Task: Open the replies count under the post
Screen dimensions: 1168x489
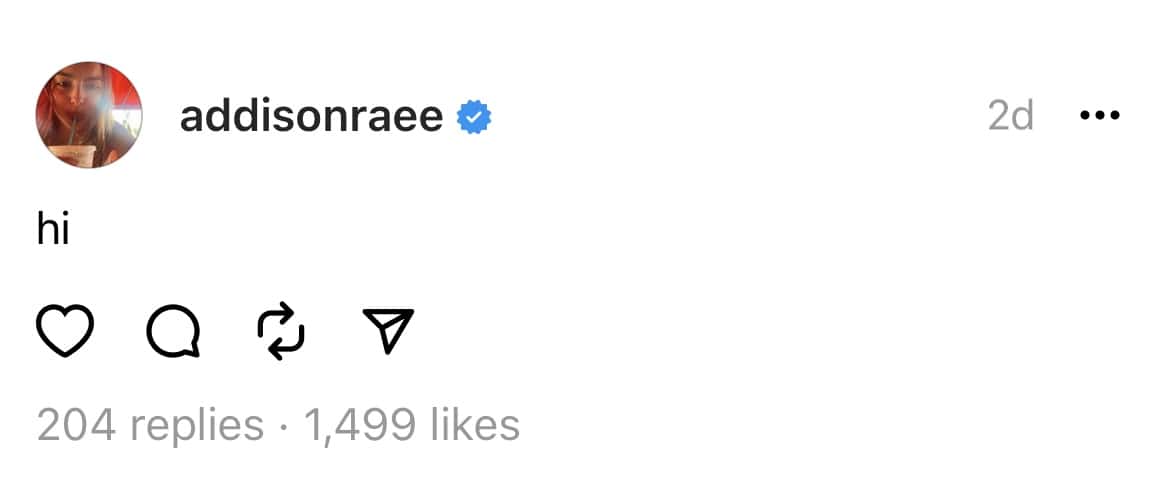Action: click(x=150, y=425)
